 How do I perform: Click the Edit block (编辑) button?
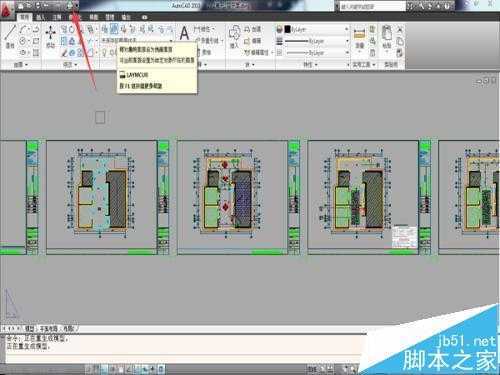tap(253, 41)
